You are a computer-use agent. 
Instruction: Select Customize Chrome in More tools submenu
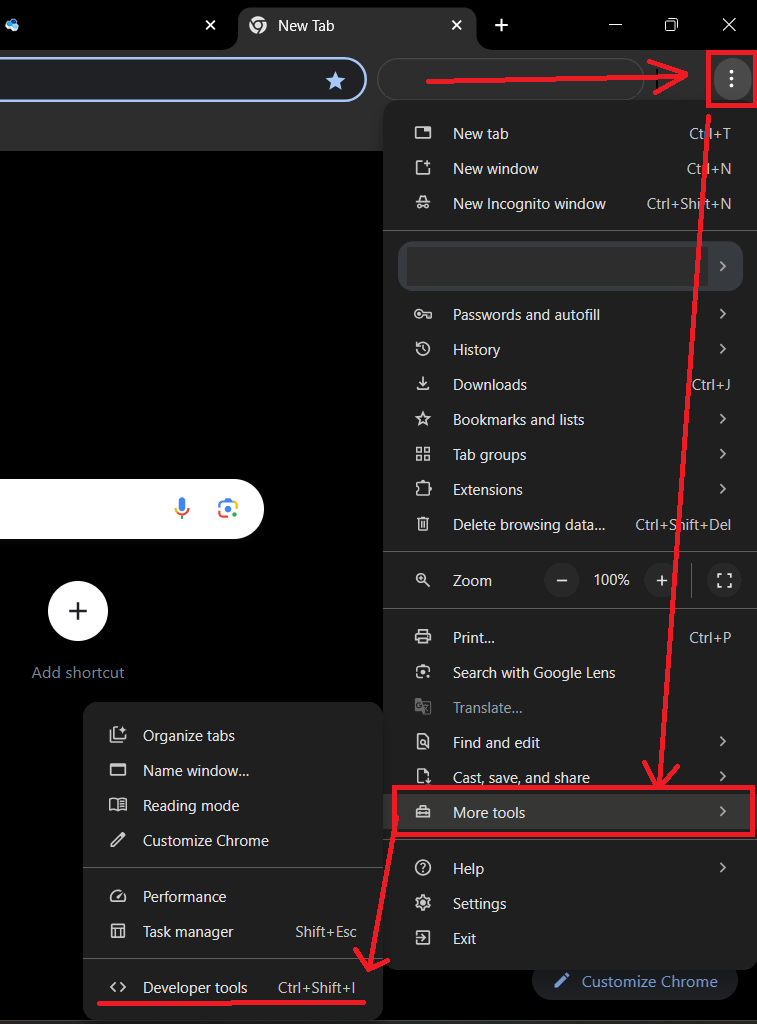pos(233,840)
